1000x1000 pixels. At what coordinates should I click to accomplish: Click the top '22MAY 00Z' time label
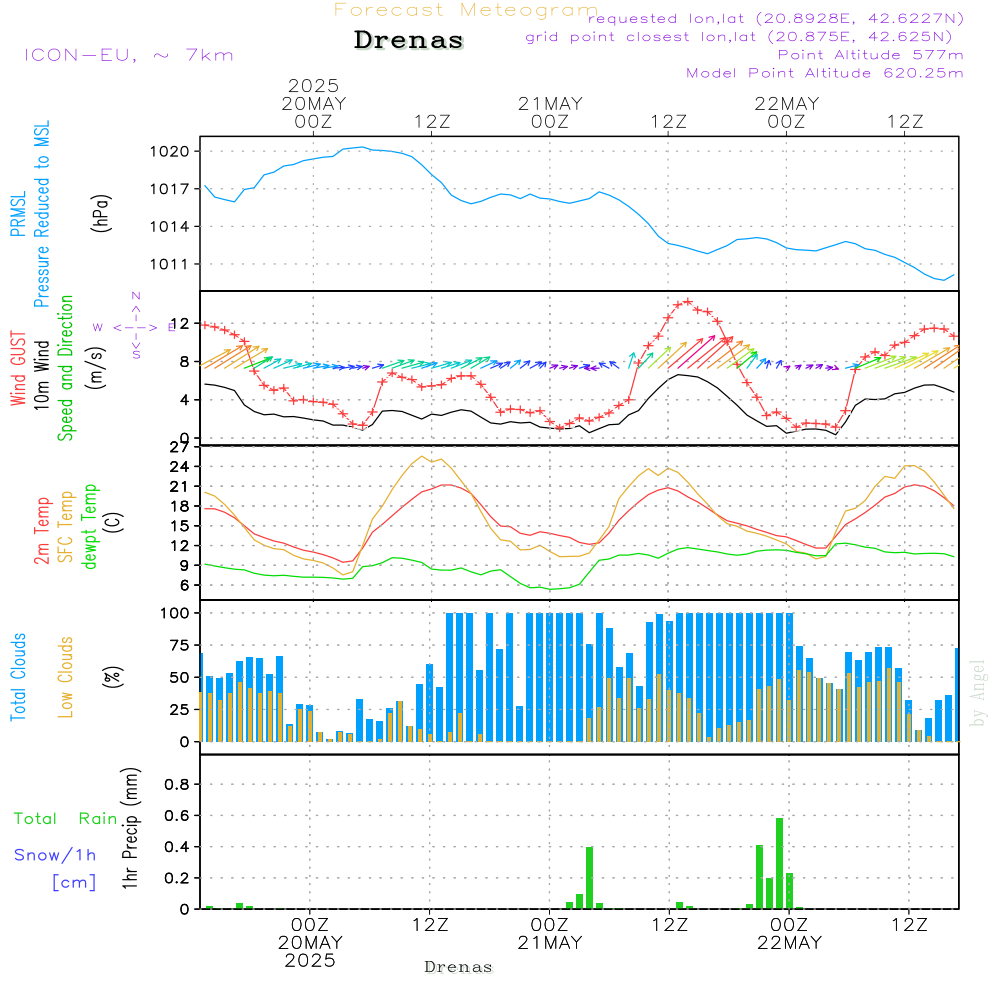[787, 112]
